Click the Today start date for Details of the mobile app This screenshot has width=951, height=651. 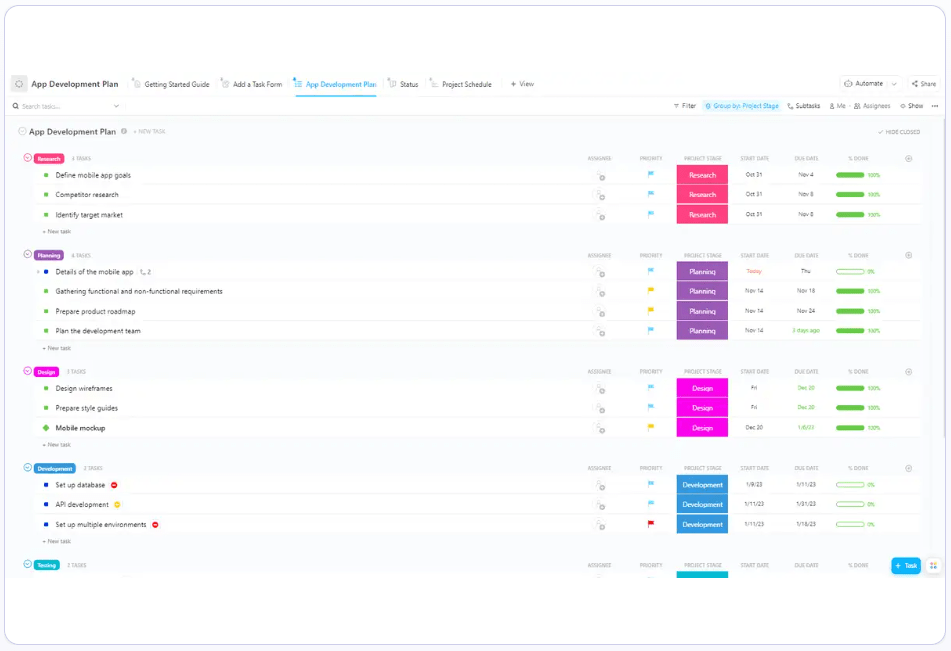point(754,271)
